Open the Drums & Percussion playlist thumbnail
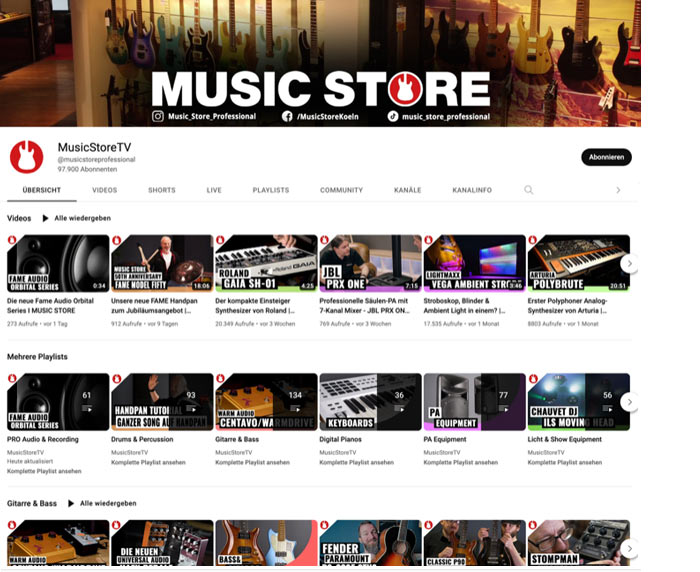The height and width of the screenshot is (572, 700). point(162,402)
